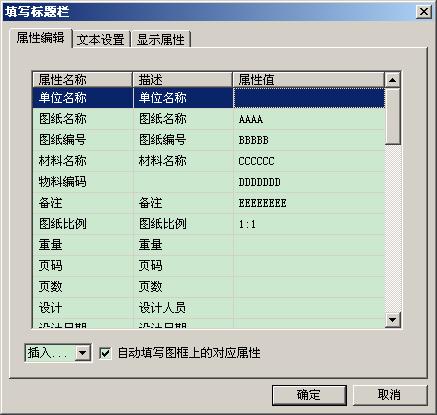The width and height of the screenshot is (437, 415).
Task: Open the 插入... dropdown
Action: (83, 353)
